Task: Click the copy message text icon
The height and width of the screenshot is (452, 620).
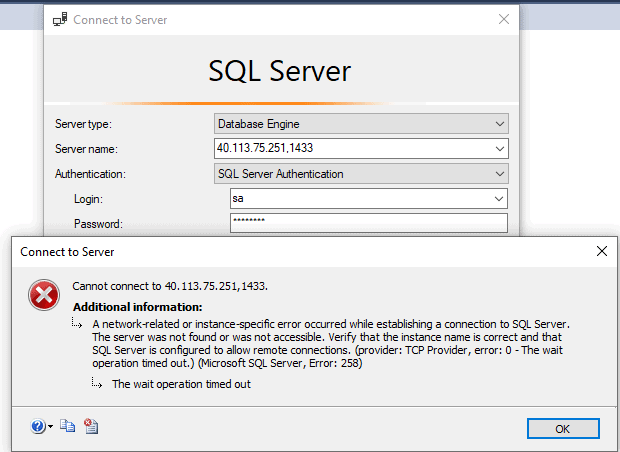Action: (67, 427)
